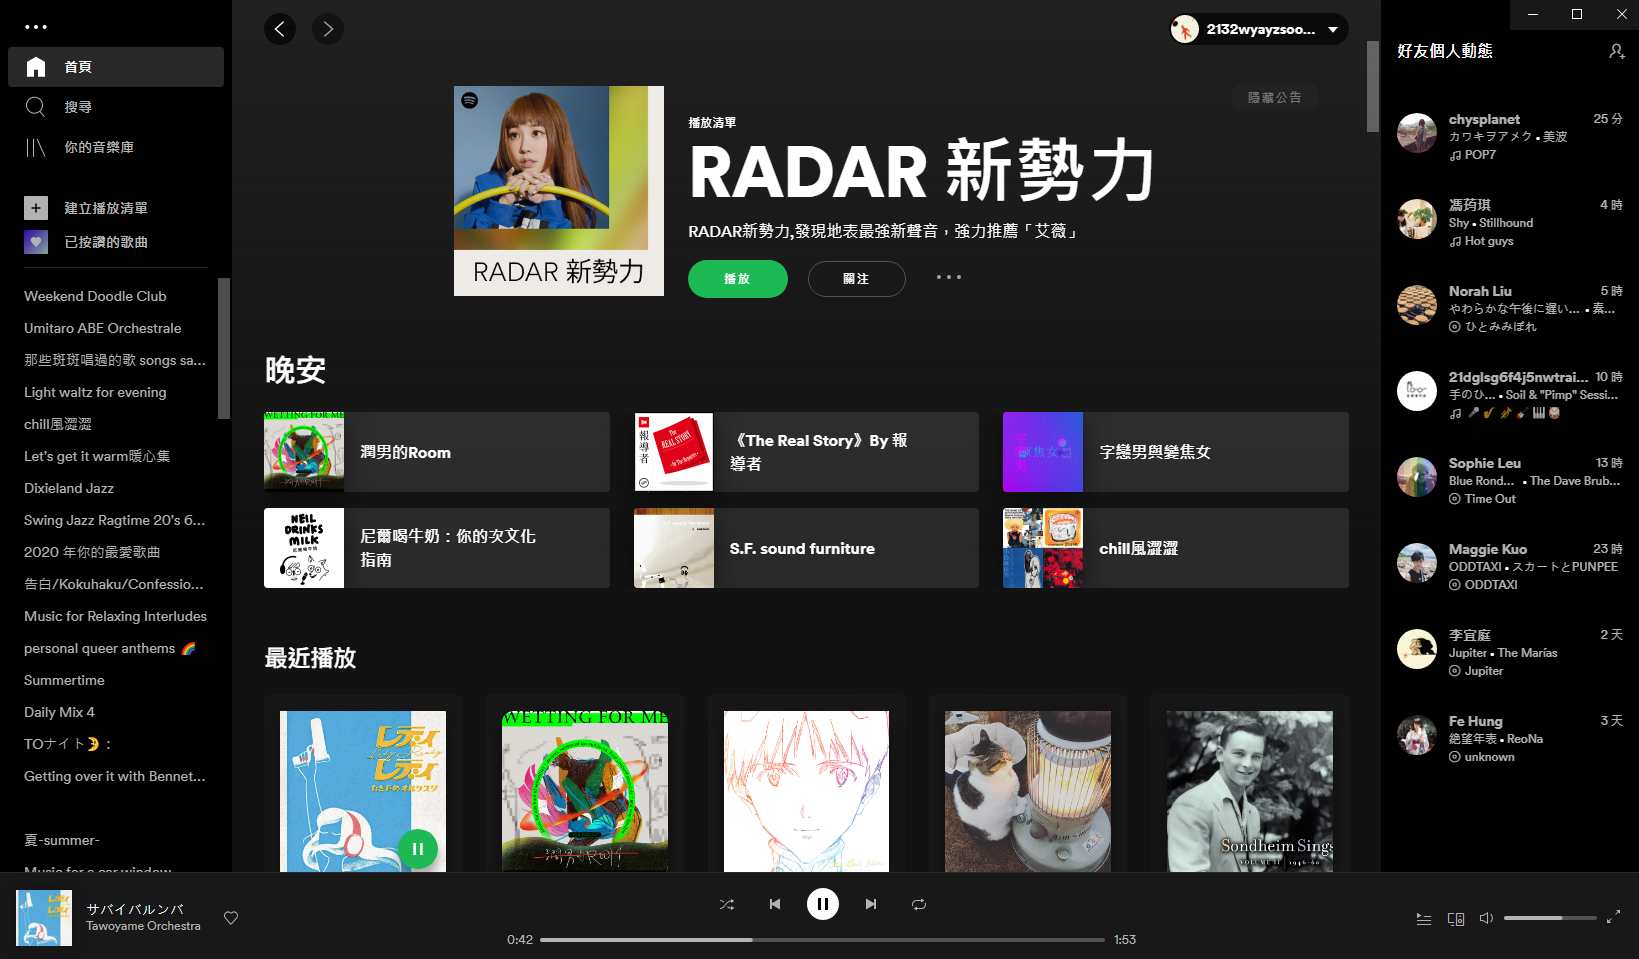
Task: Skip to previous track
Action: click(x=774, y=904)
